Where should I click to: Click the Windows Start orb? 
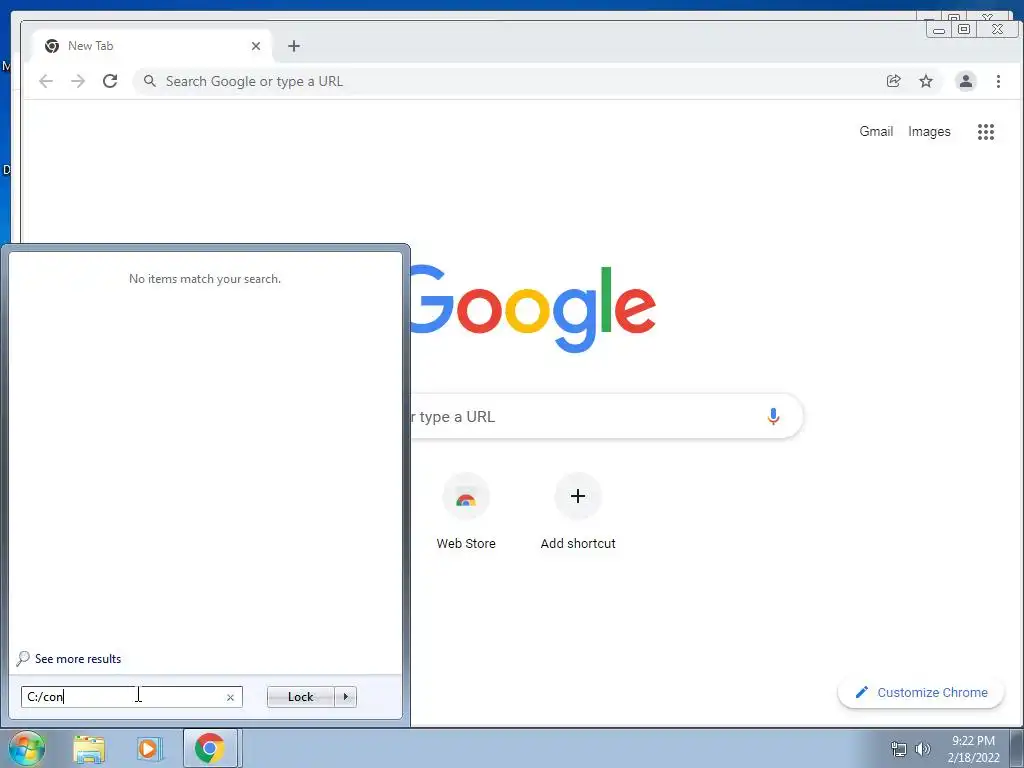(27, 748)
